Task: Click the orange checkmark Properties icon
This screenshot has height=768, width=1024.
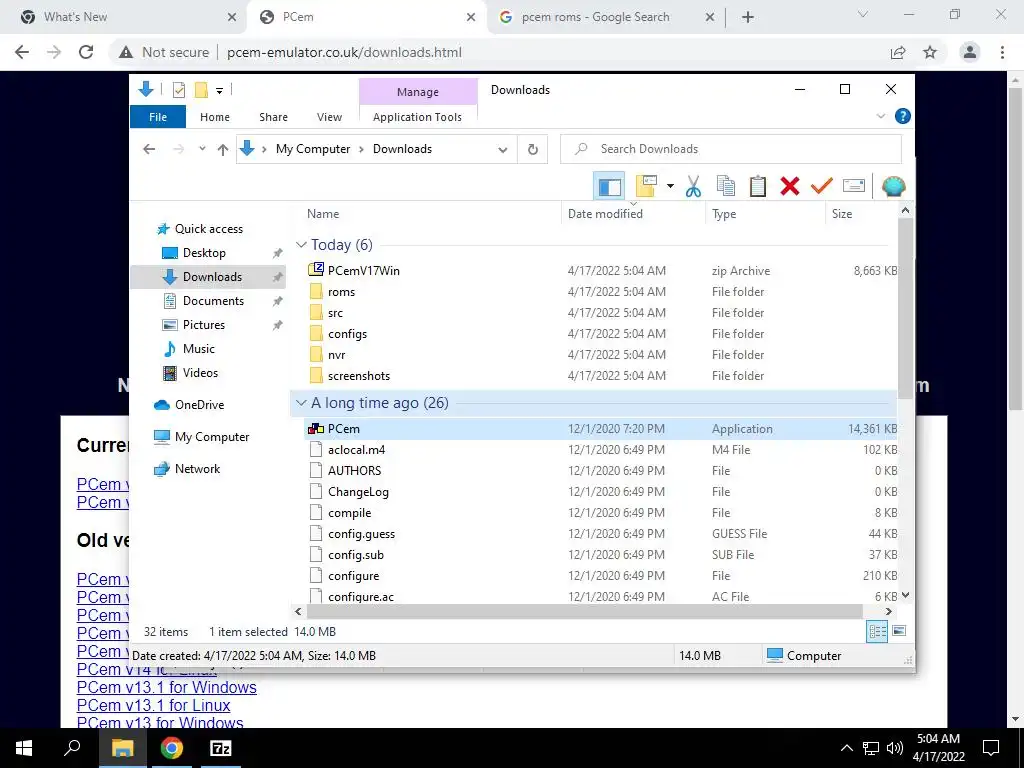Action: [x=822, y=187]
